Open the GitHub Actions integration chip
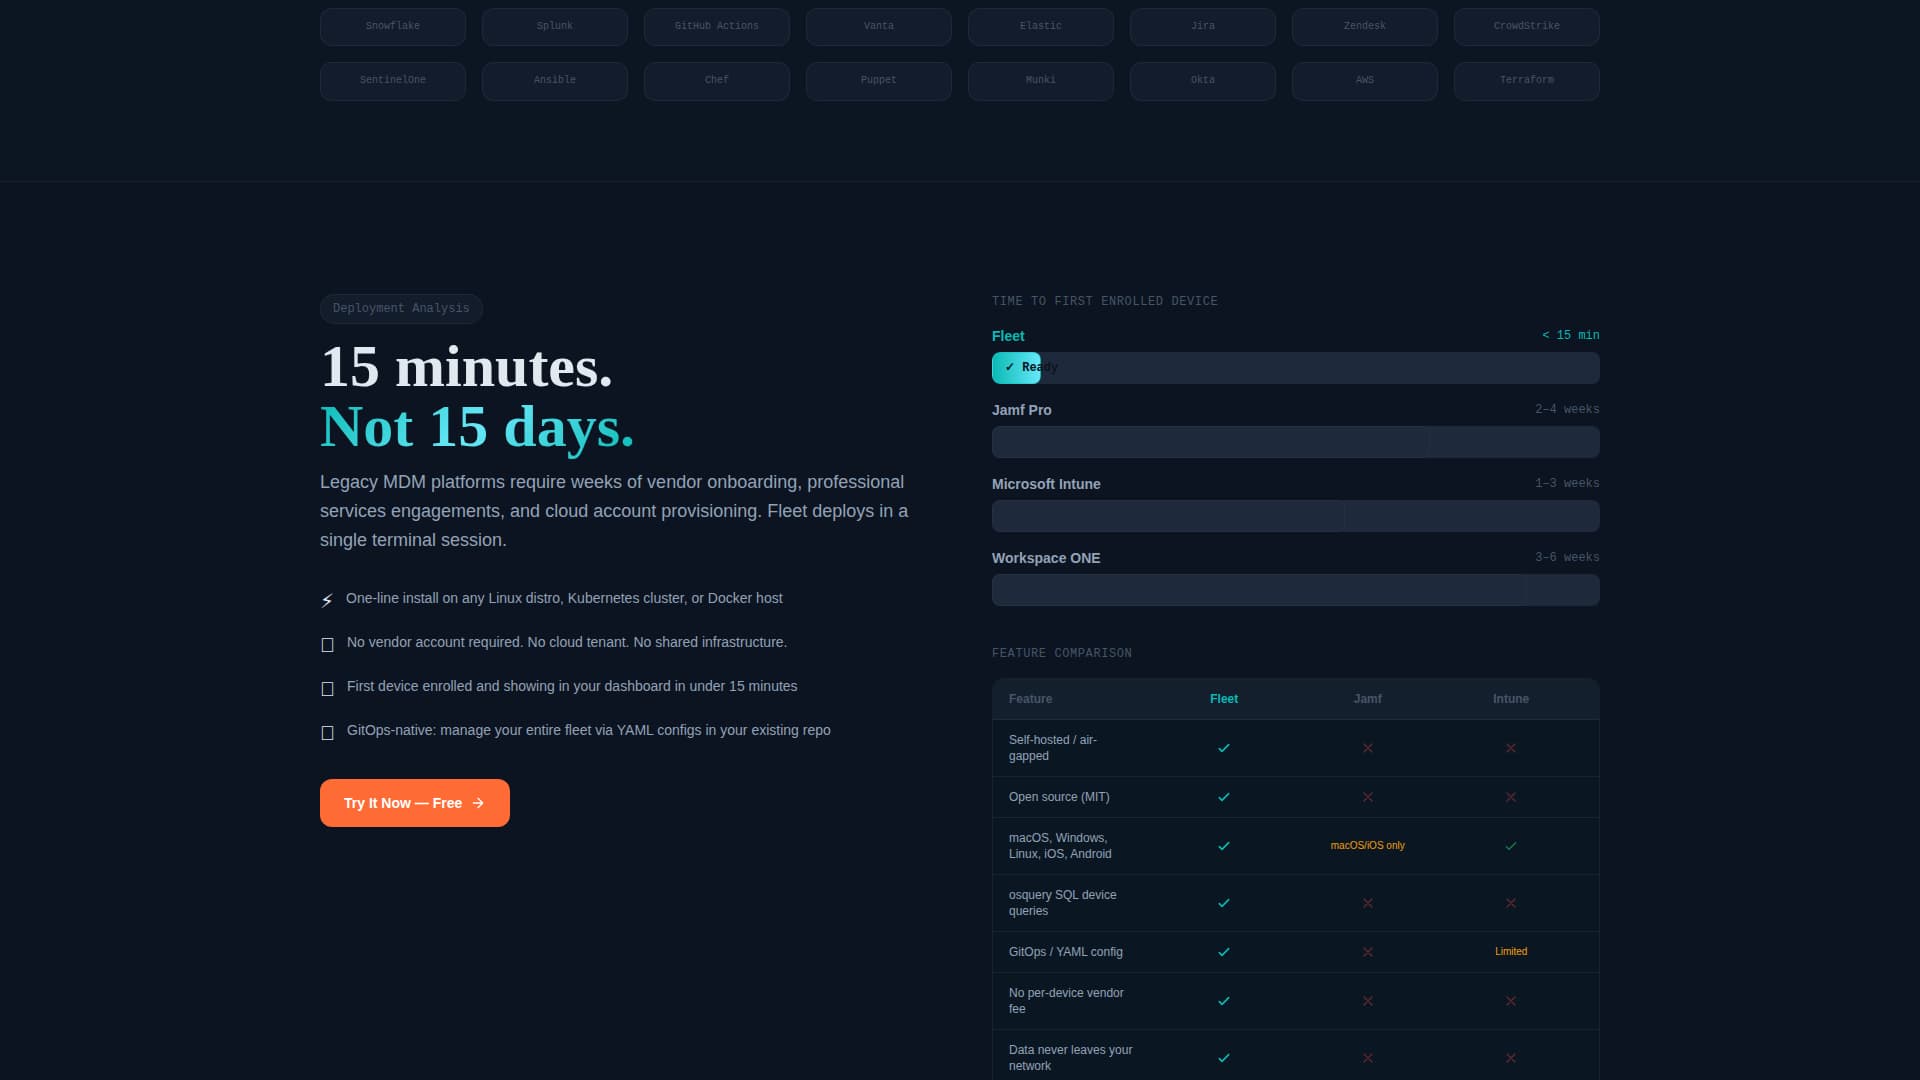The width and height of the screenshot is (1920, 1080). coord(717,27)
